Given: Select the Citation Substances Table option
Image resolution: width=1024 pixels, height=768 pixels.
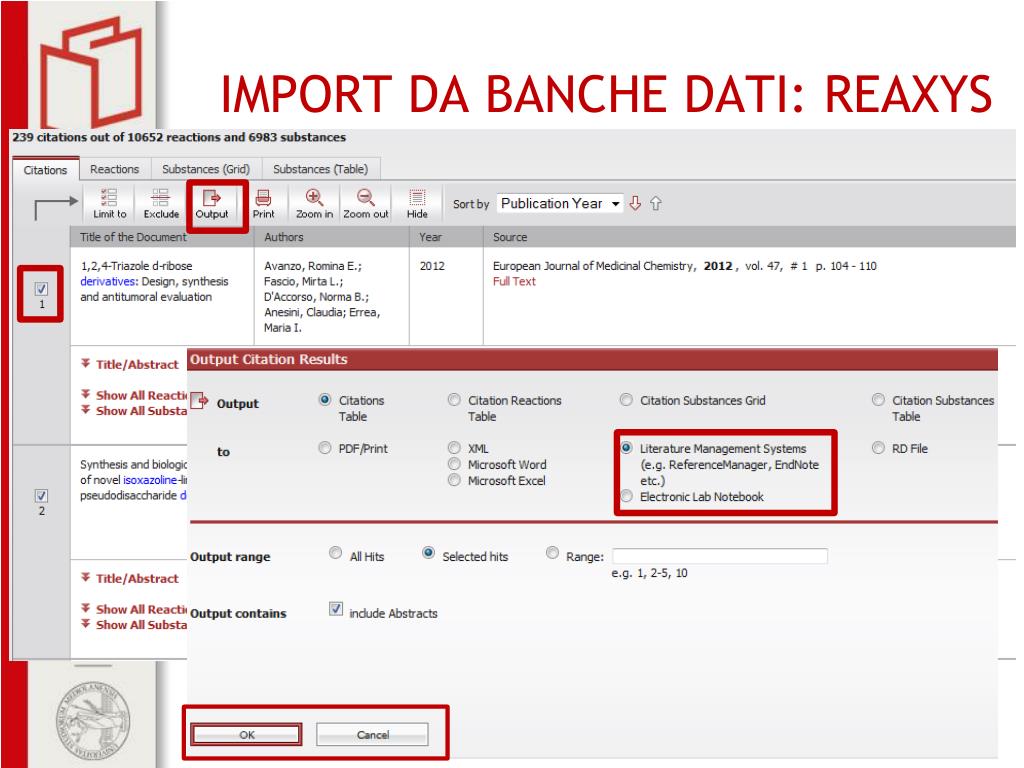Looking at the screenshot, I should coord(878,400).
